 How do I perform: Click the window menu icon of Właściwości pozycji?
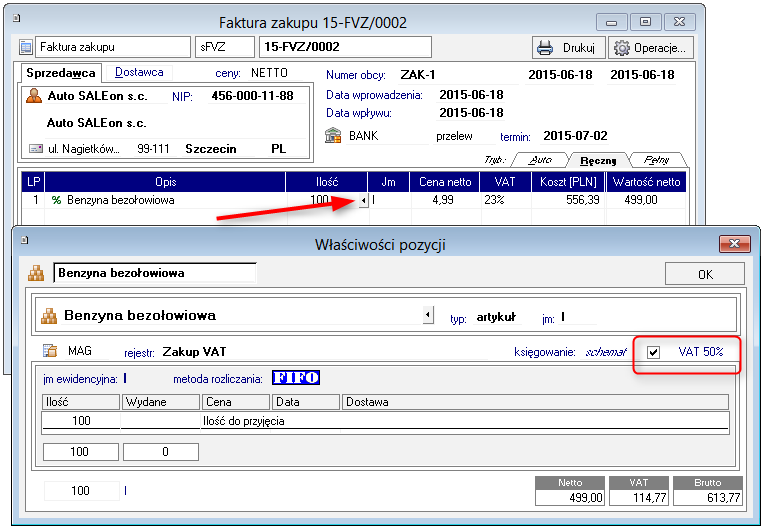[x=25, y=240]
